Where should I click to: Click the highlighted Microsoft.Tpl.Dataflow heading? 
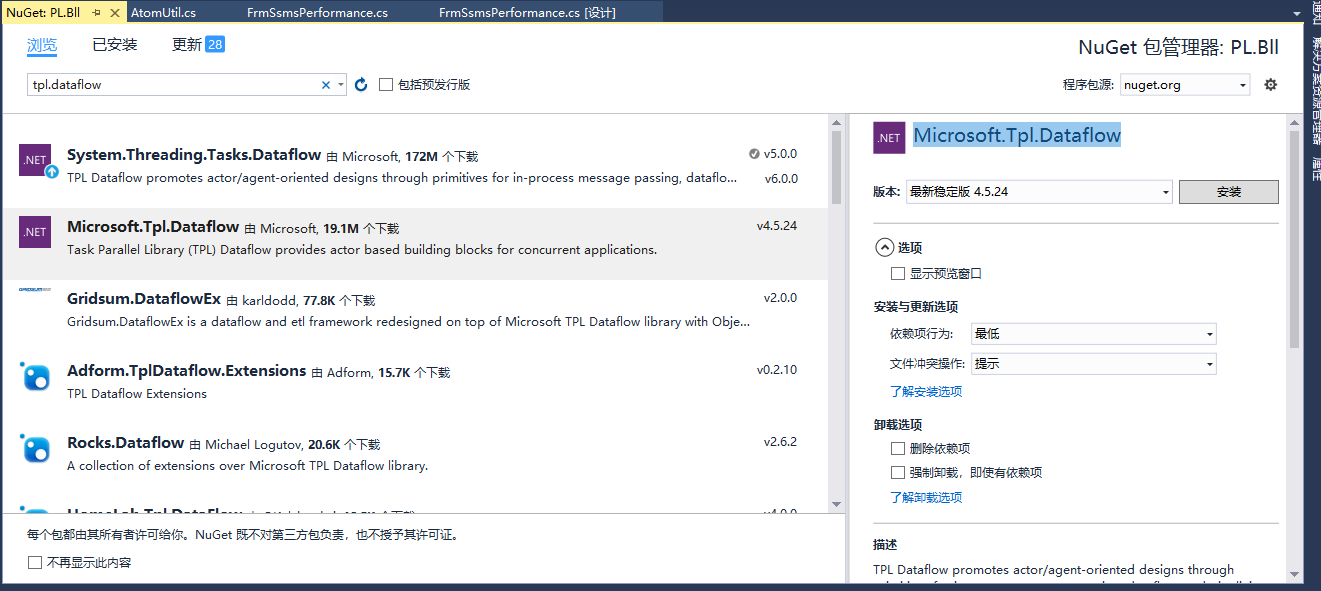pyautogui.click(x=1017, y=136)
